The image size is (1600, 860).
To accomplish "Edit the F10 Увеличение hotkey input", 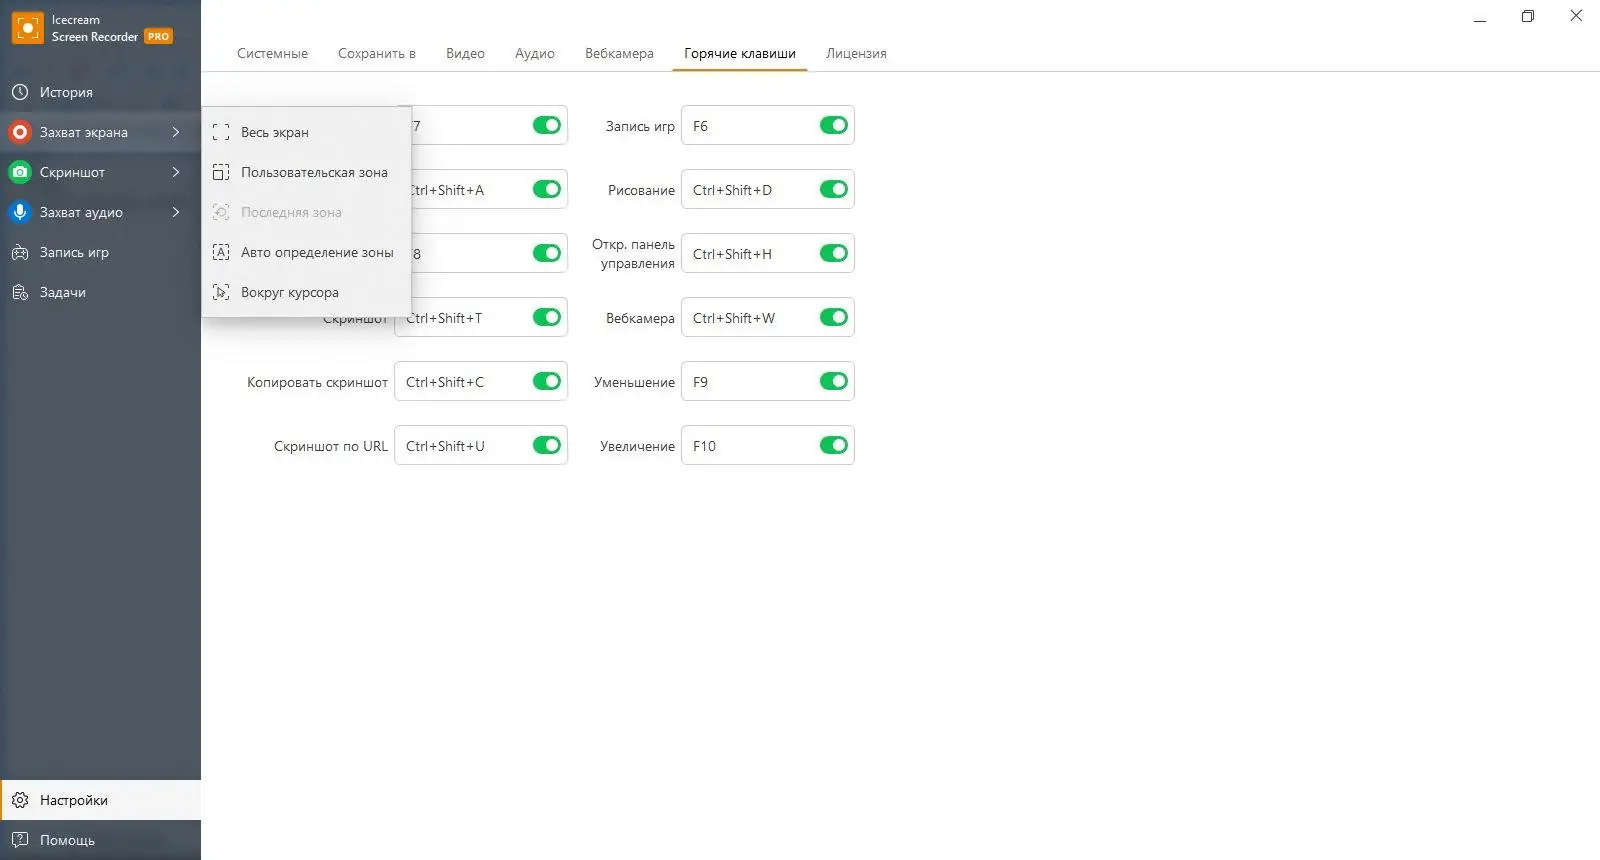I will pyautogui.click(x=768, y=445).
